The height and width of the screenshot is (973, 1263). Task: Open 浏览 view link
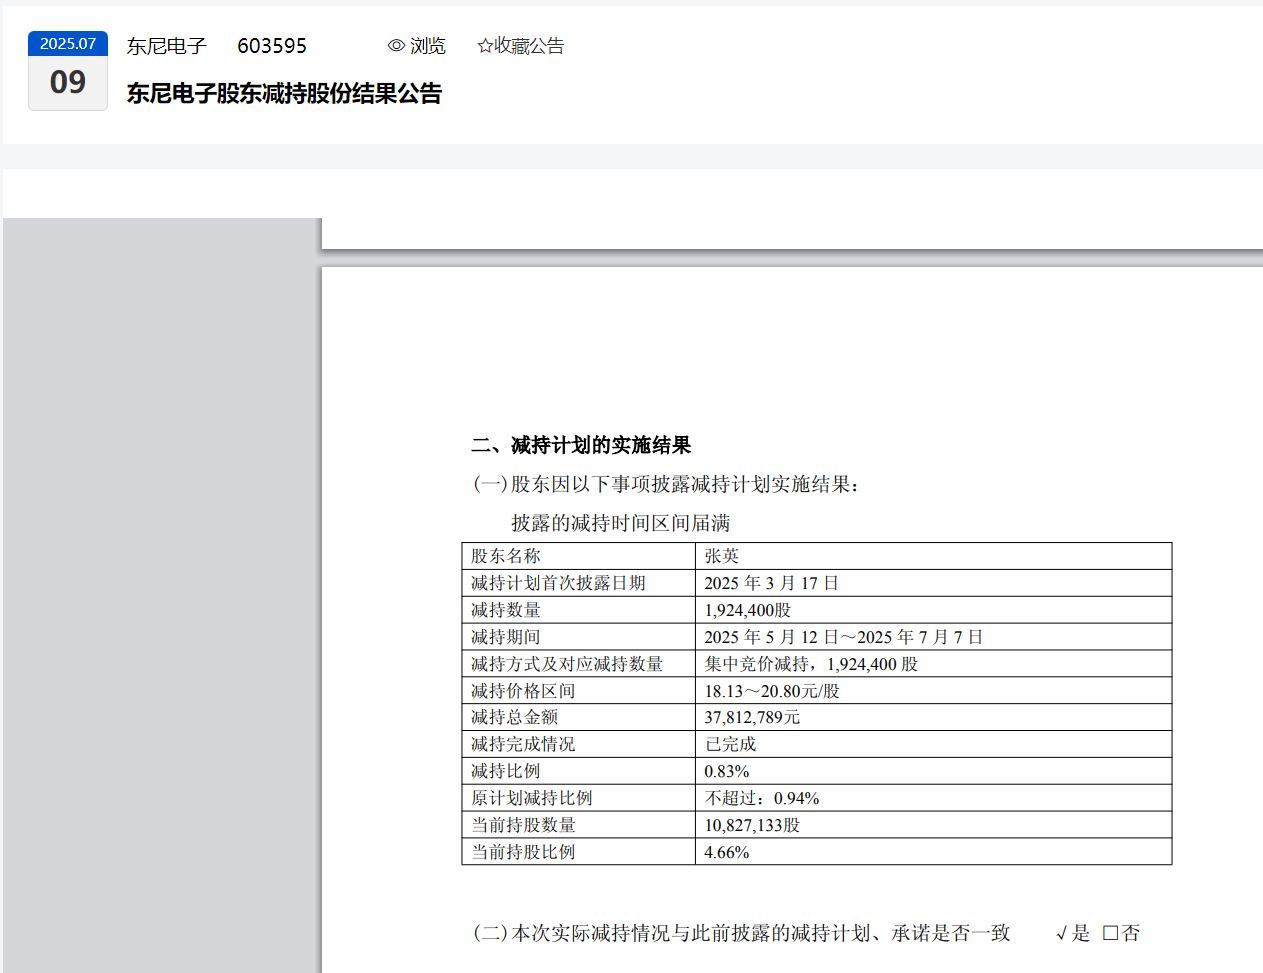coord(428,46)
